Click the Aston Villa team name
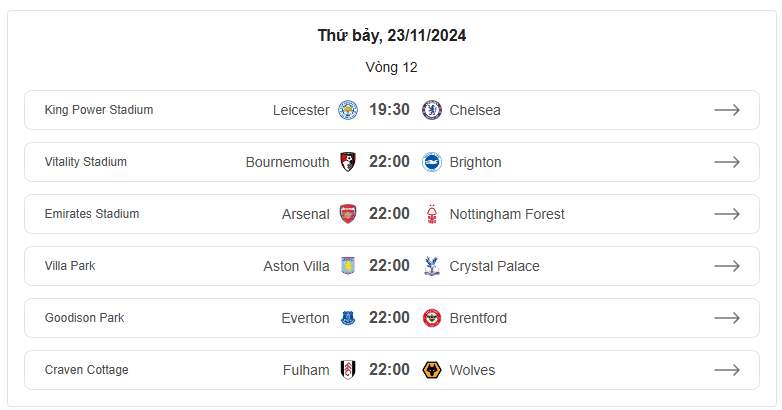Viewport: 782px width, 410px height. 296,266
